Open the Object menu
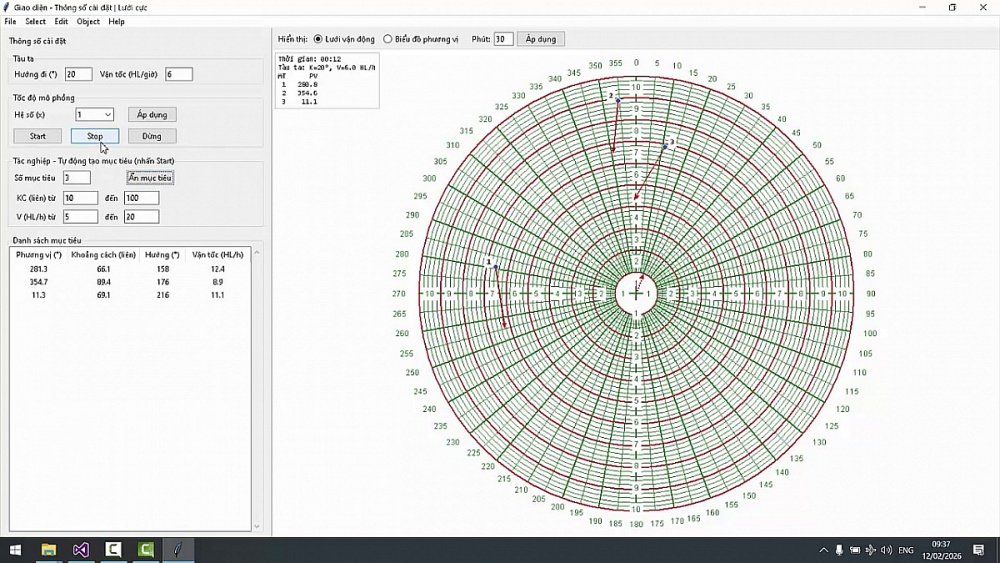Screen dimensions: 1000x563 88,21
